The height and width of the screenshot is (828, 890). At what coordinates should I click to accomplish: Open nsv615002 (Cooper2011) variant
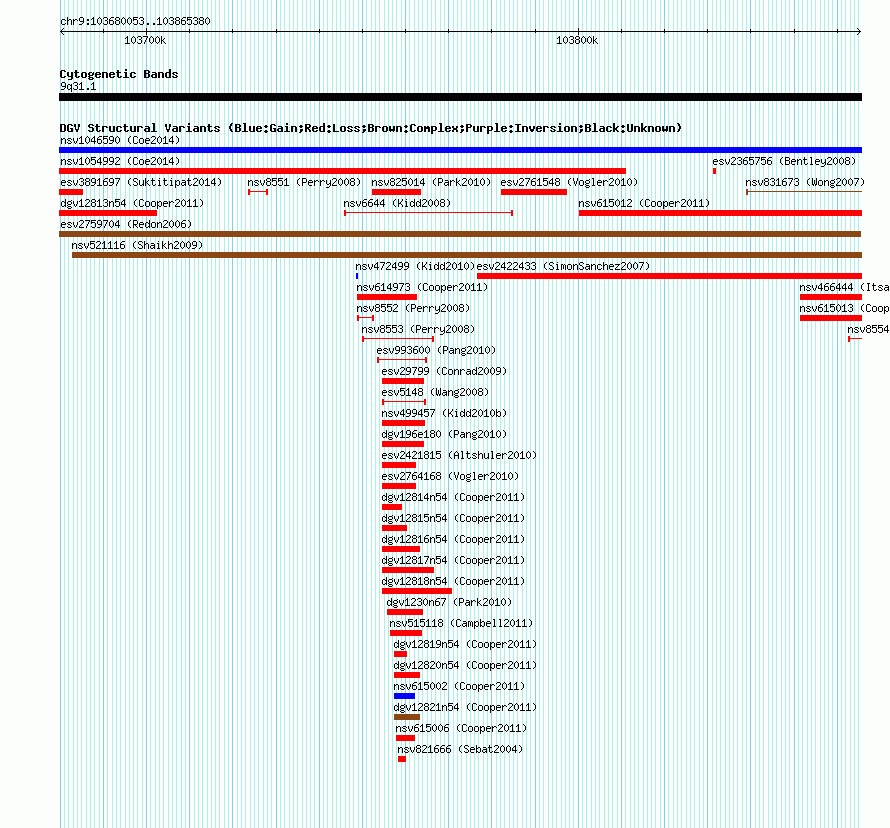pyautogui.click(x=459, y=686)
